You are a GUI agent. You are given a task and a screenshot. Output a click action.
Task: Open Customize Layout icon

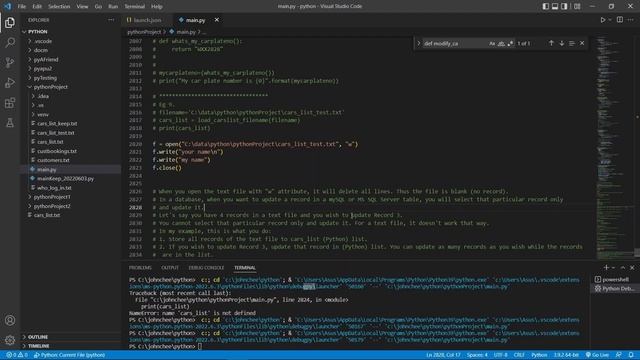point(577,6)
